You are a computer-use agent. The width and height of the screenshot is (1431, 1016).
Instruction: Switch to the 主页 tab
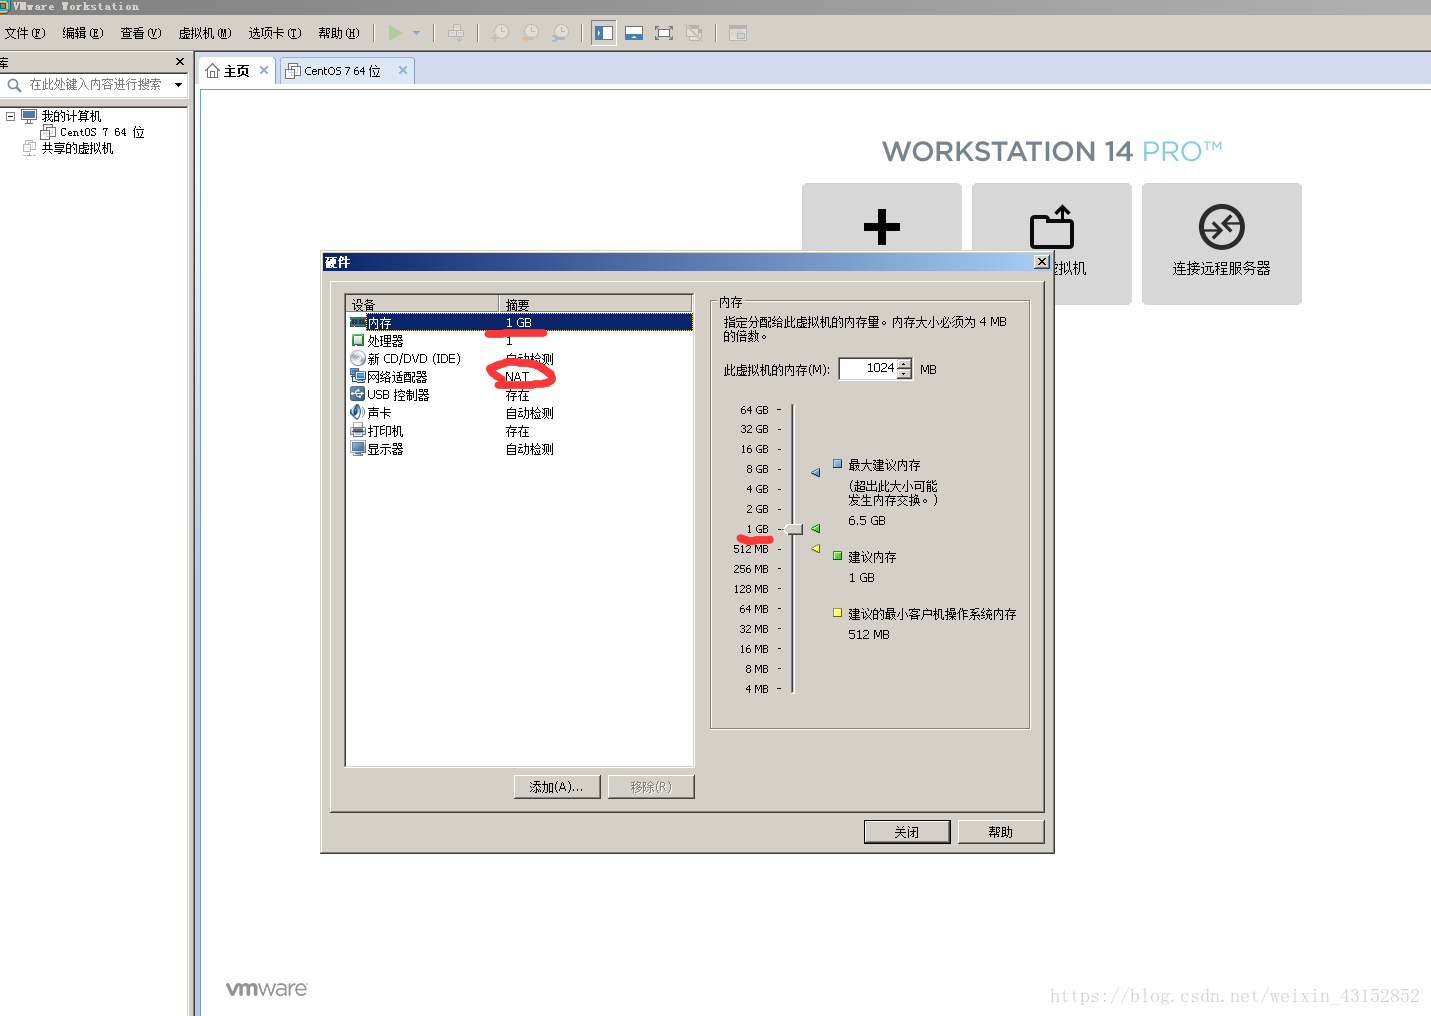tap(237, 71)
